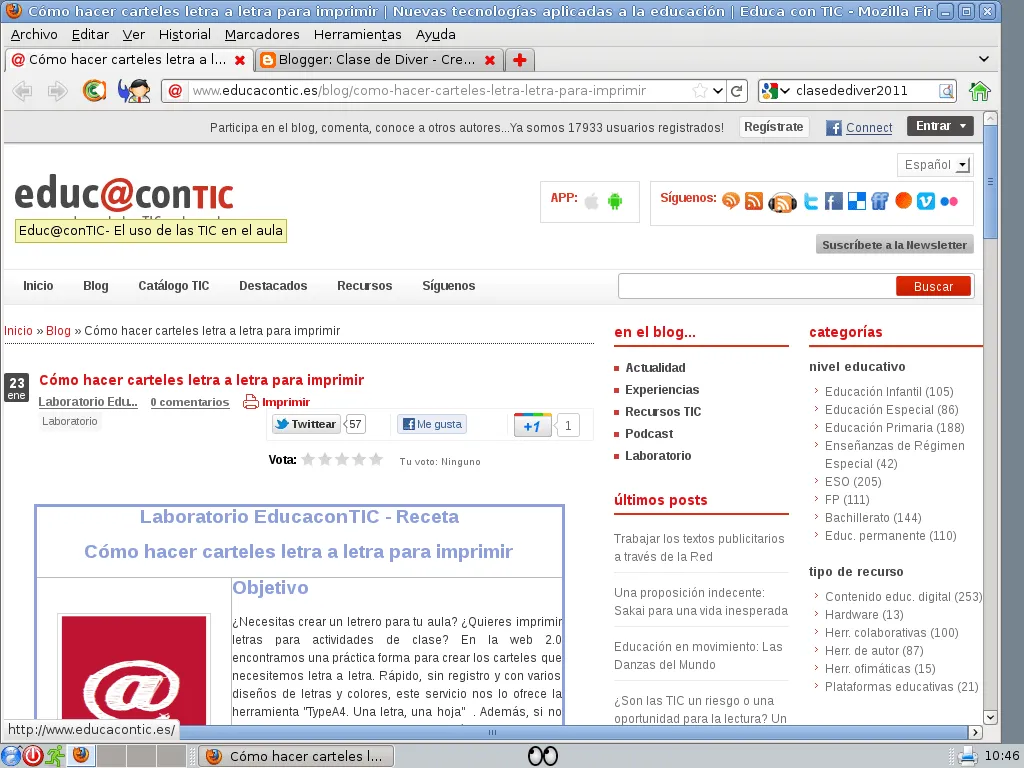Click the Laboratorio tag under the post

pyautogui.click(x=70, y=421)
